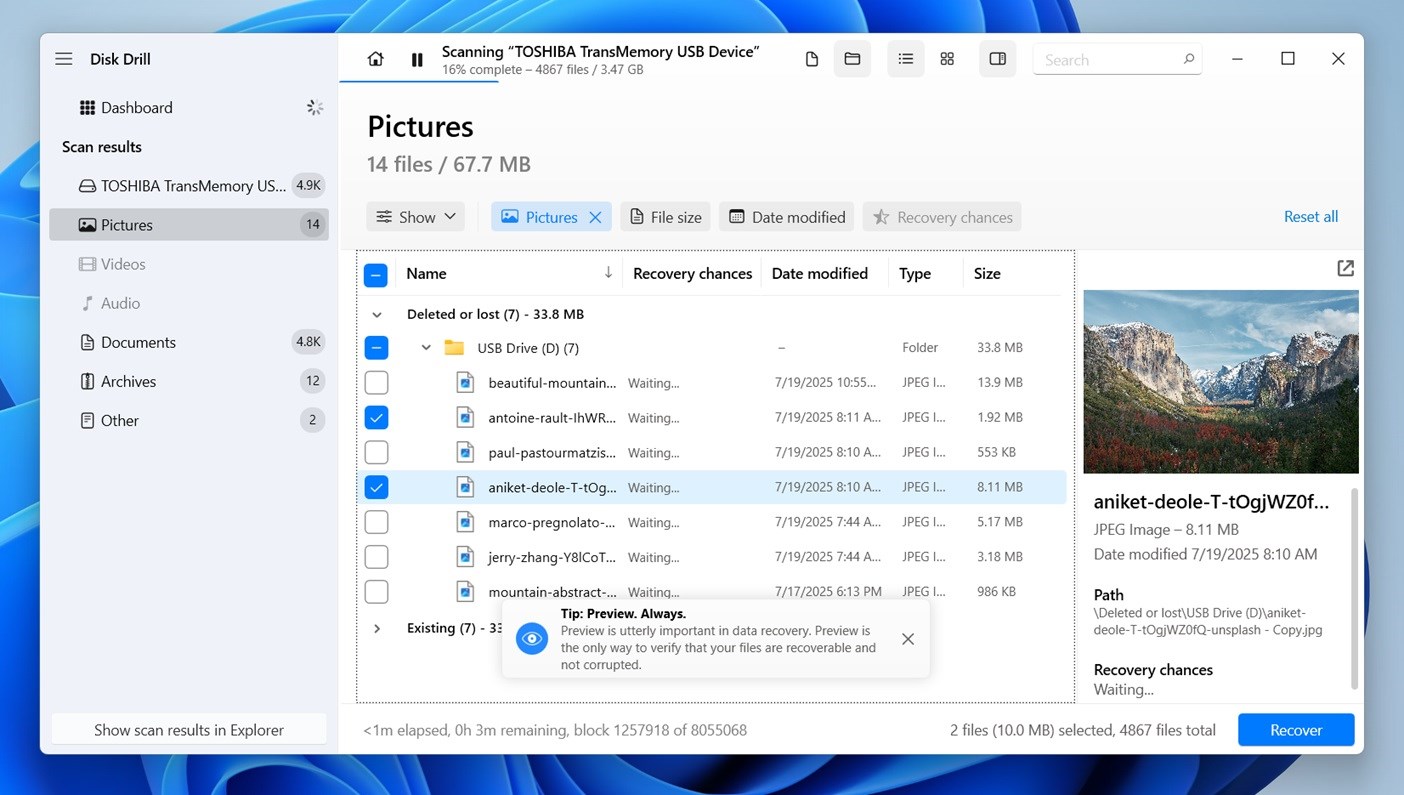Sort by the Type column header

point(915,273)
